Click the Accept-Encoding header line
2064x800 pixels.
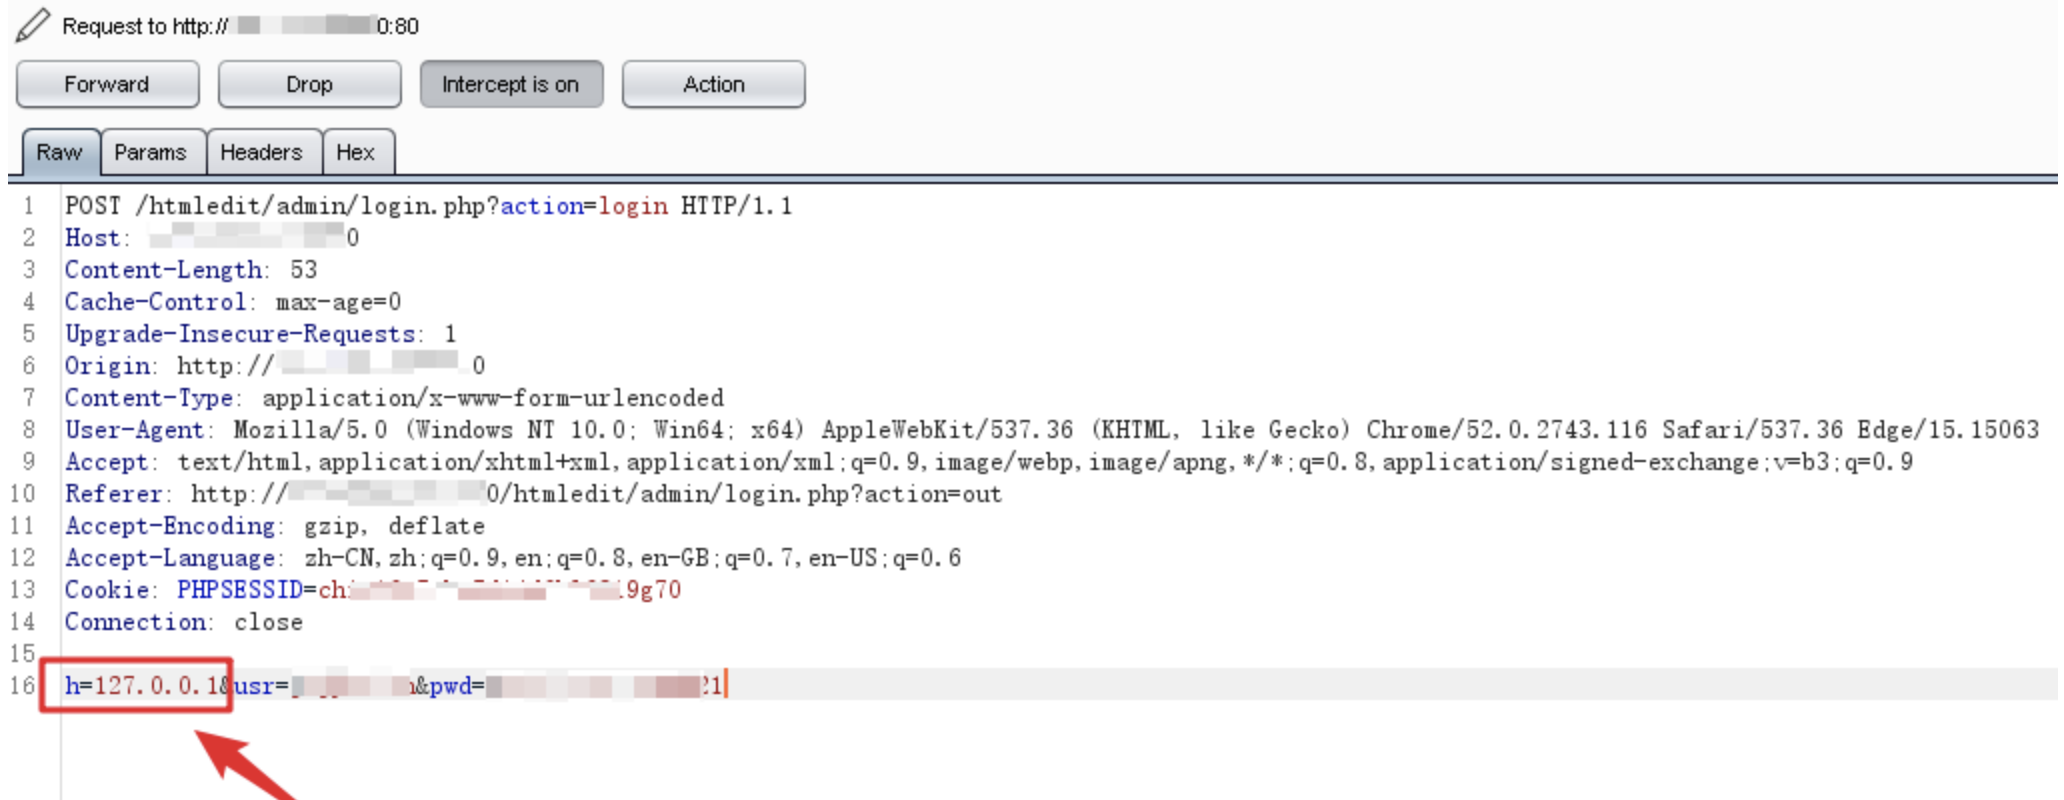(275, 526)
